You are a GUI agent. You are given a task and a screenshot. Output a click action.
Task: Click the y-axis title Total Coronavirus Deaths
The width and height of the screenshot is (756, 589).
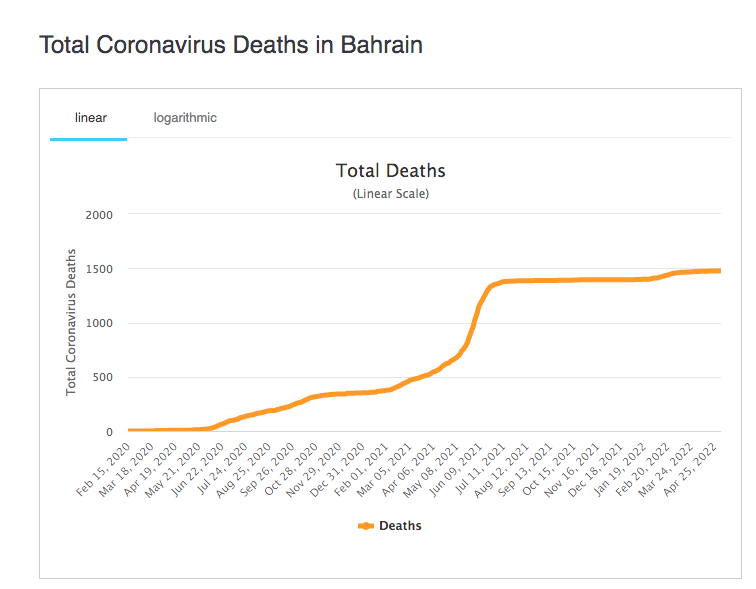(72, 322)
